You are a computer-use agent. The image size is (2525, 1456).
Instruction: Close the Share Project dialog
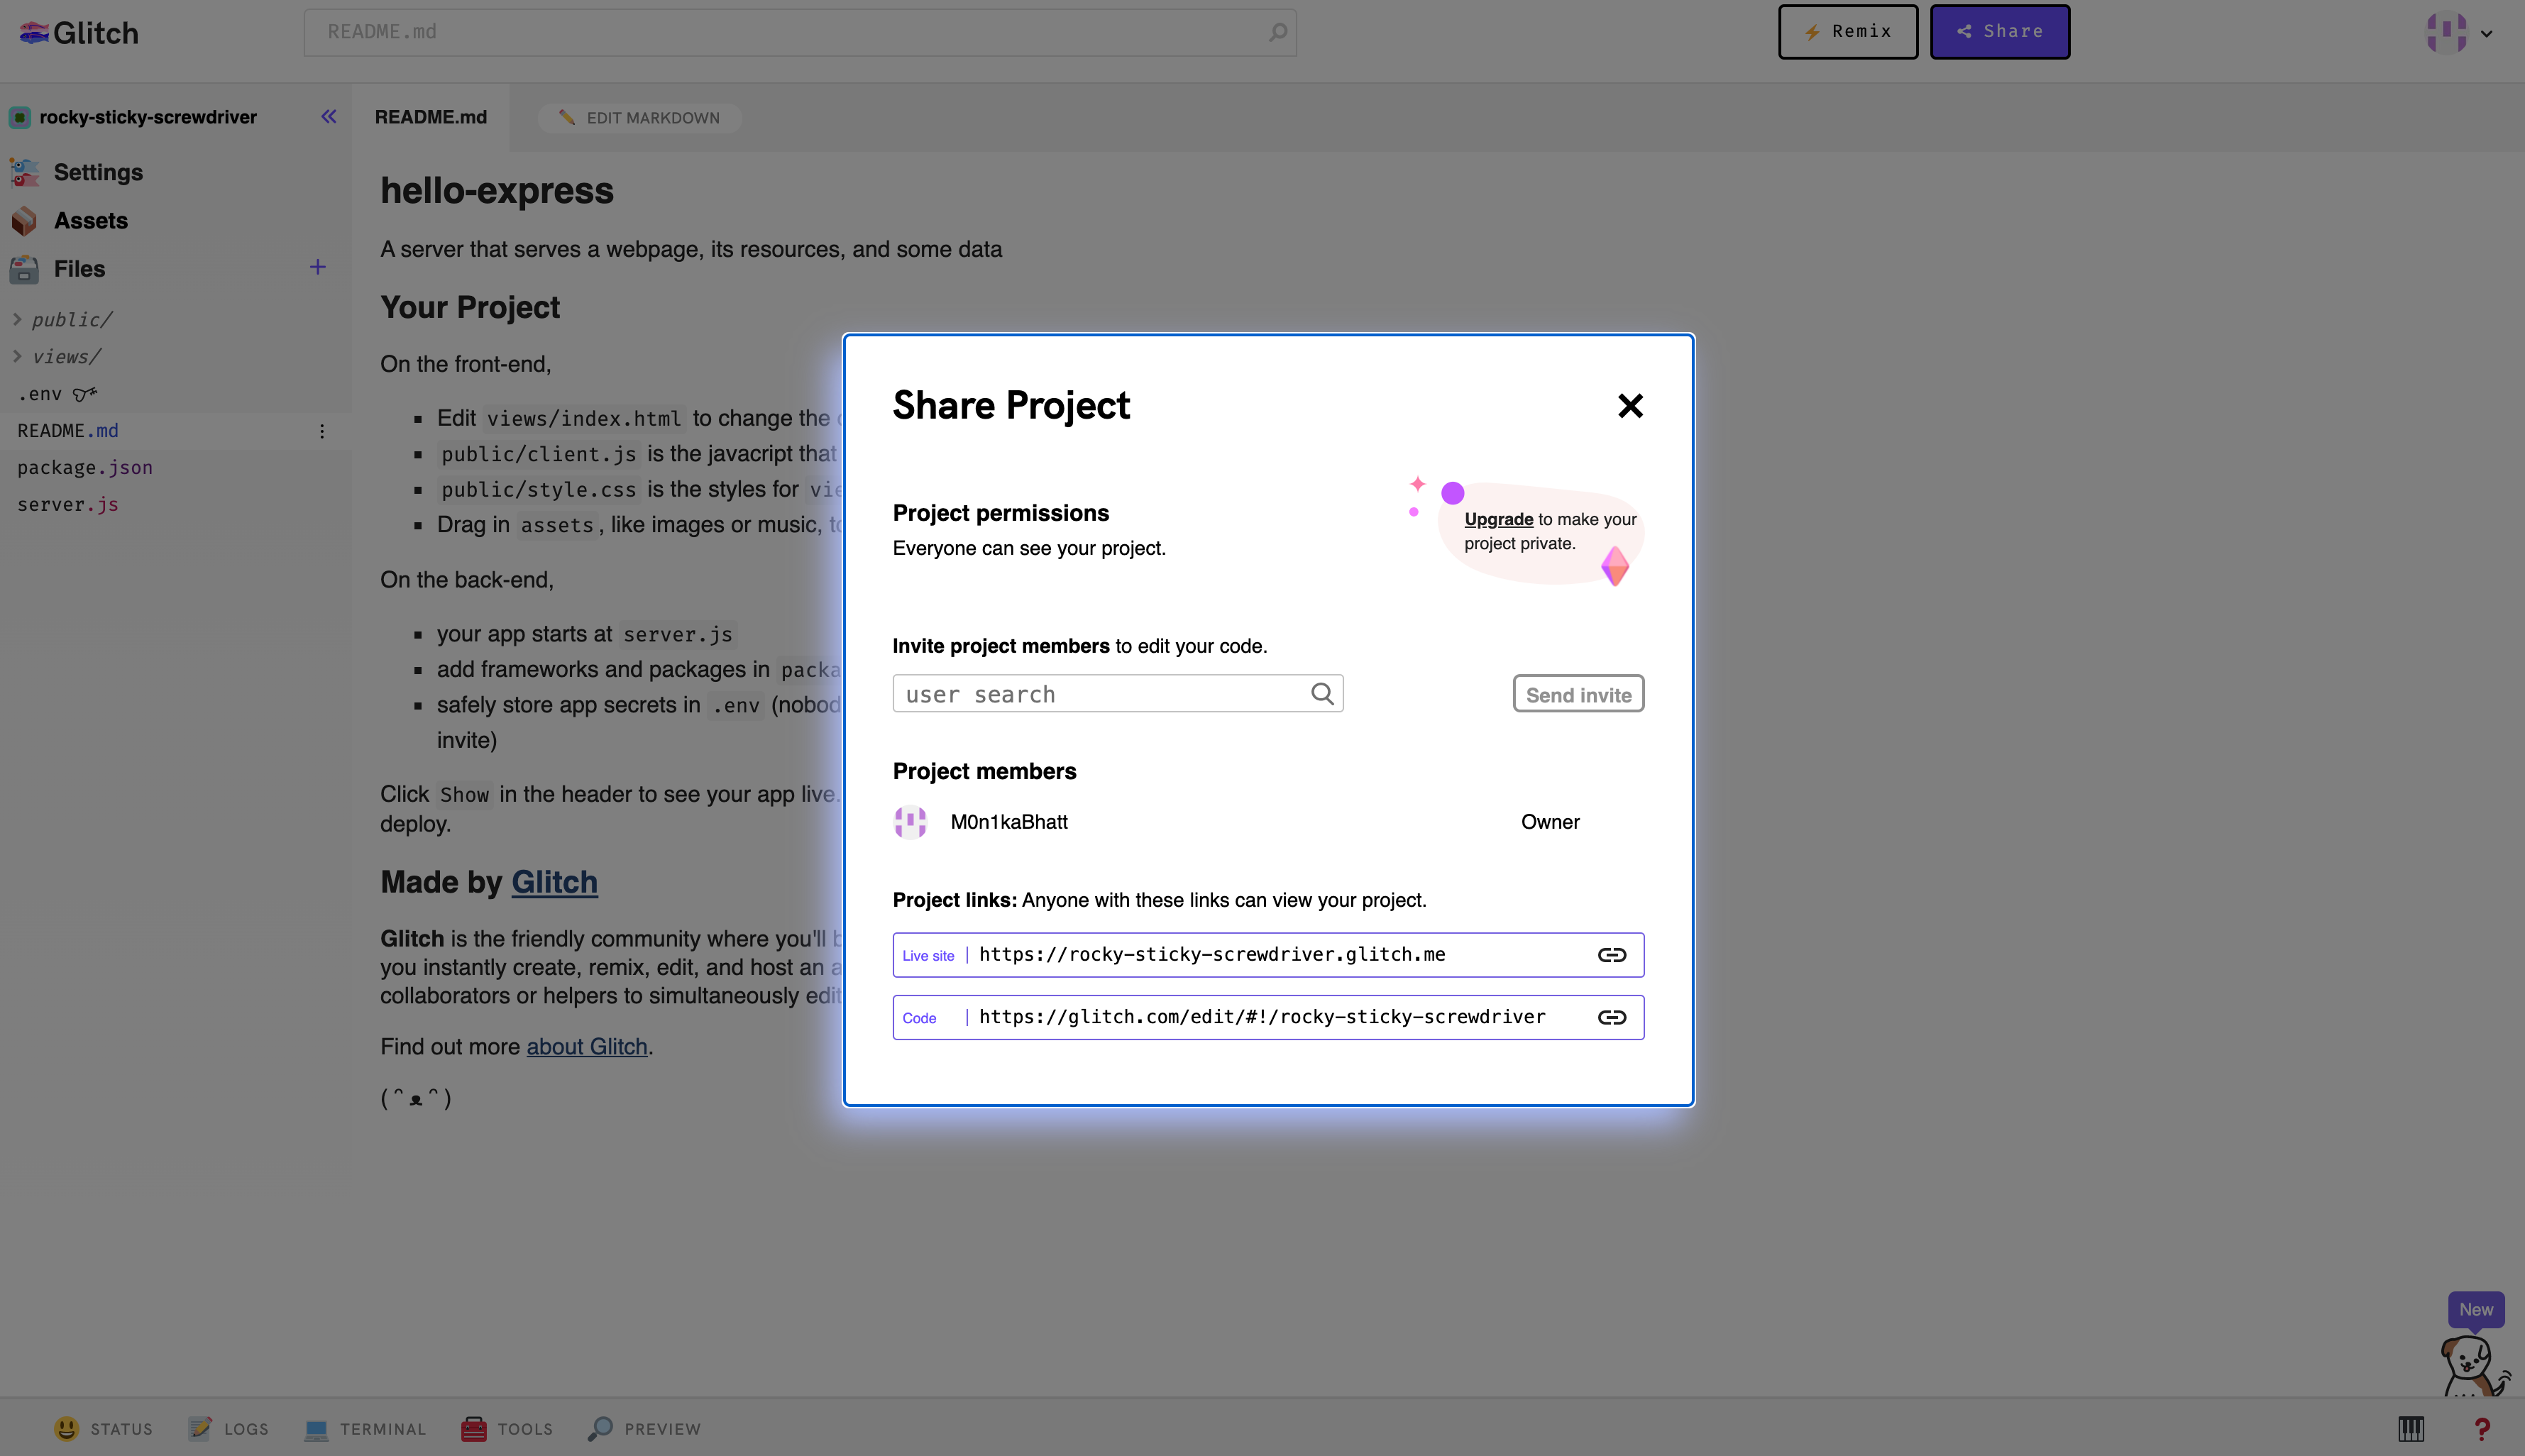[x=1630, y=406]
